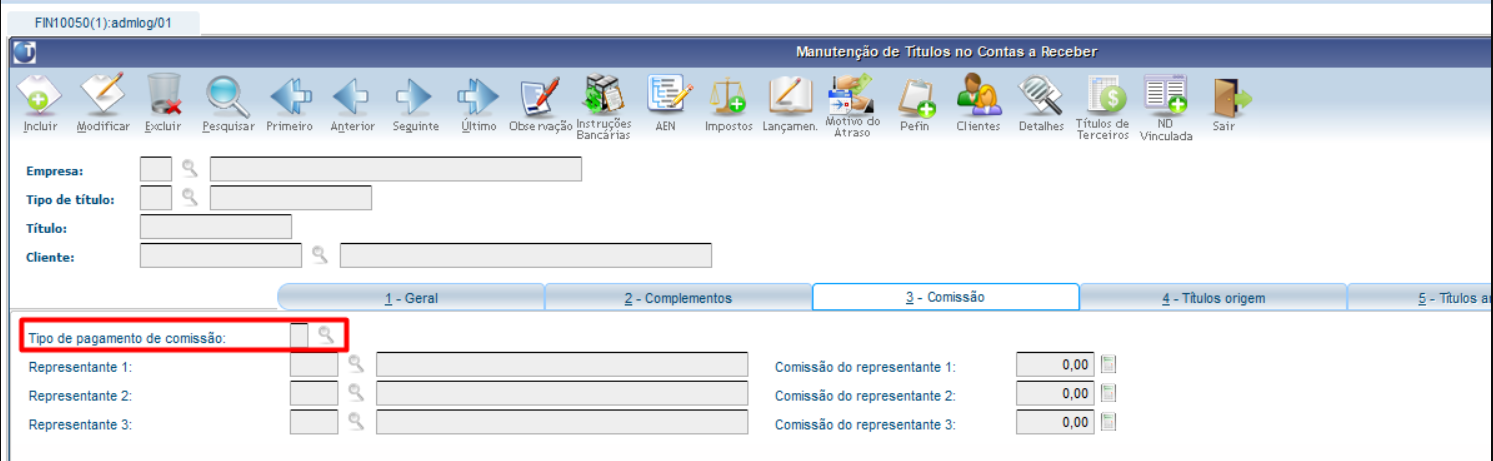Select the 3 - Comissão tab
1493x461 pixels.
[x=945, y=297]
